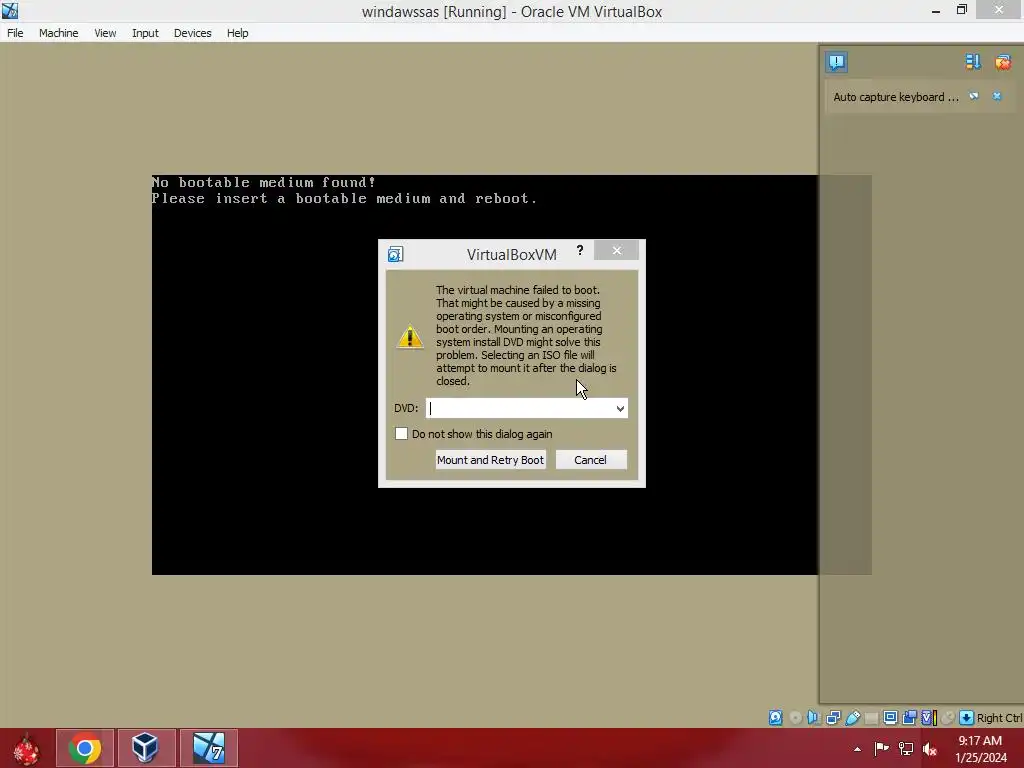
Task: Show hidden system tray icons arrow
Action: pos(857,749)
